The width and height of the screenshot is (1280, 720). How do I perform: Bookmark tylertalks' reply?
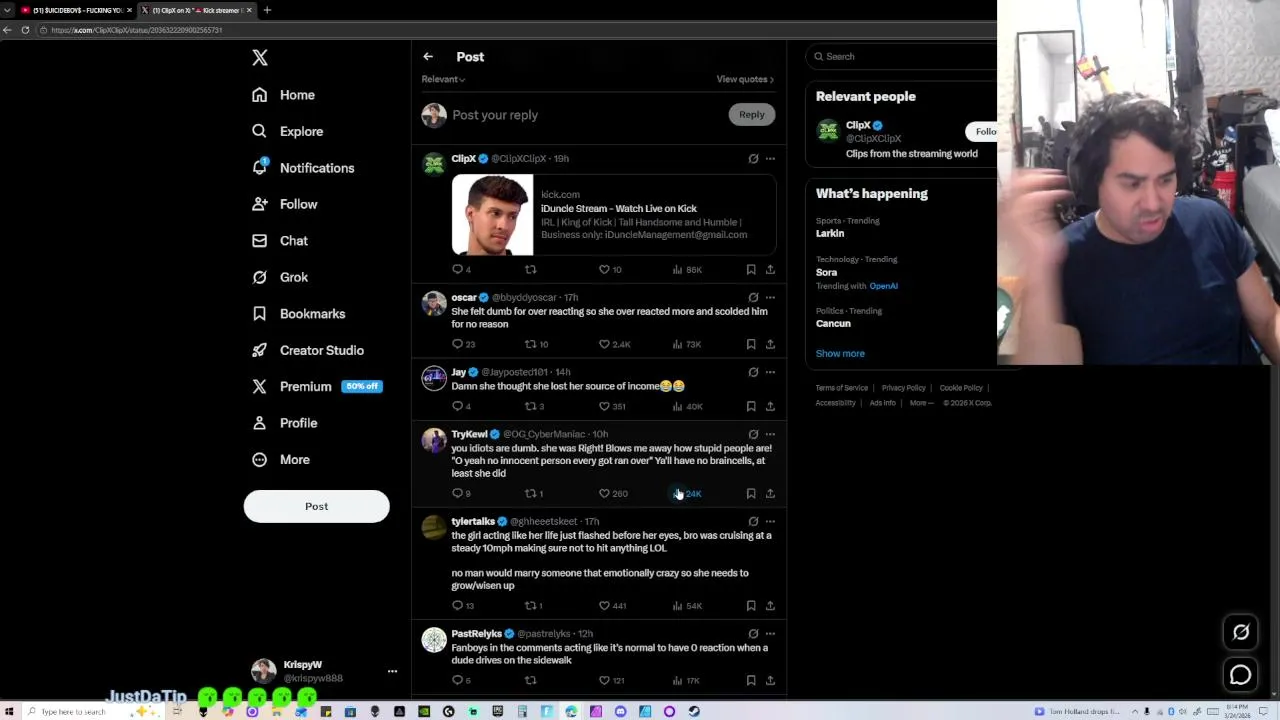pos(751,606)
